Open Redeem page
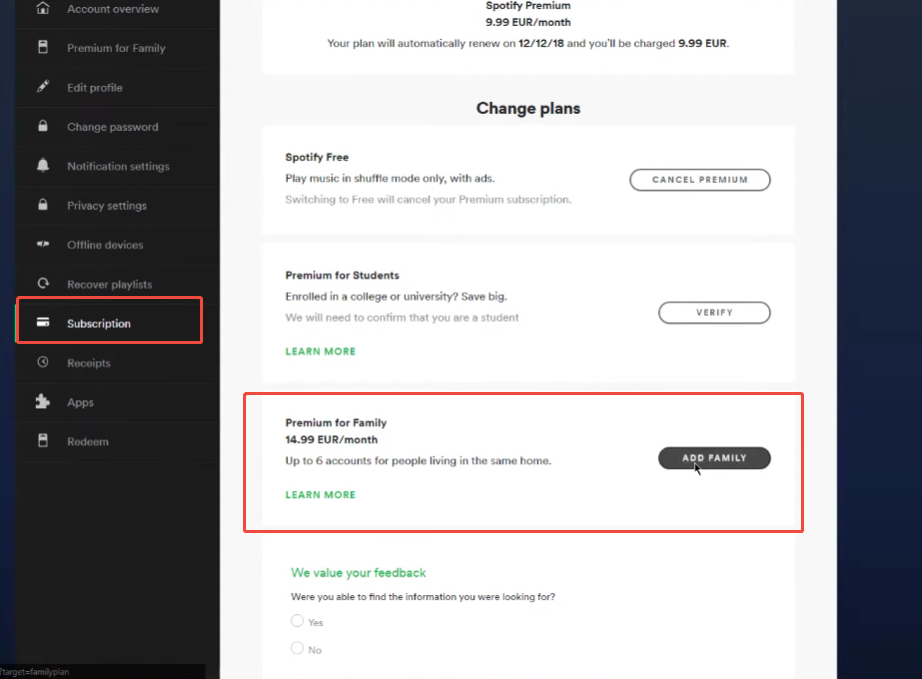 [88, 441]
